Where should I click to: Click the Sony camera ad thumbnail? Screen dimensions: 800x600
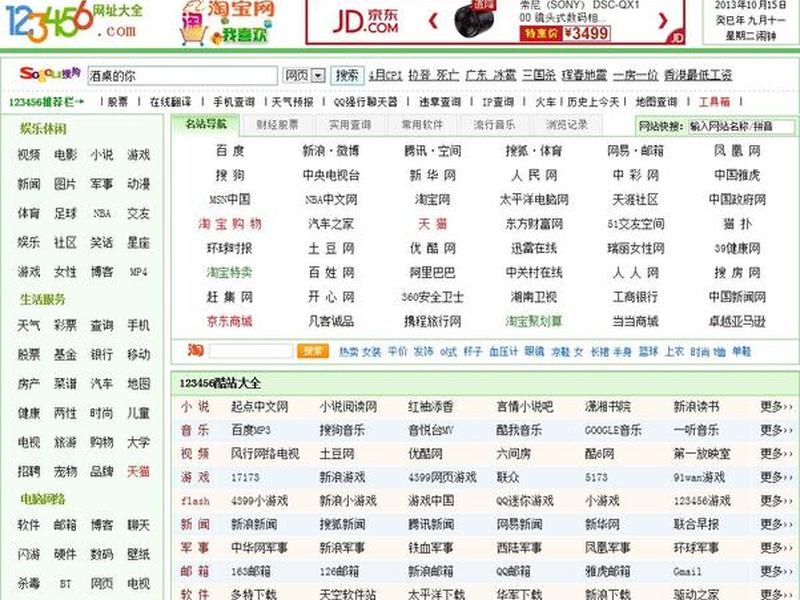coord(474,19)
